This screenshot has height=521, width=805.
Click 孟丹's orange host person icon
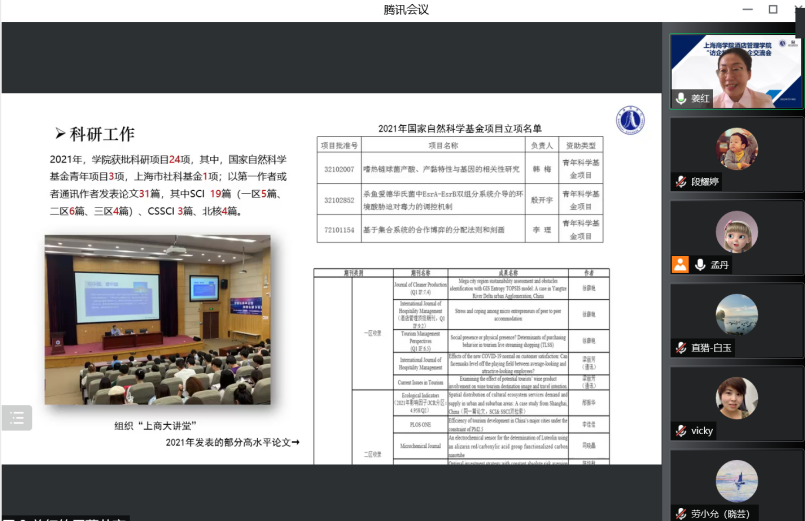pyautogui.click(x=680, y=264)
